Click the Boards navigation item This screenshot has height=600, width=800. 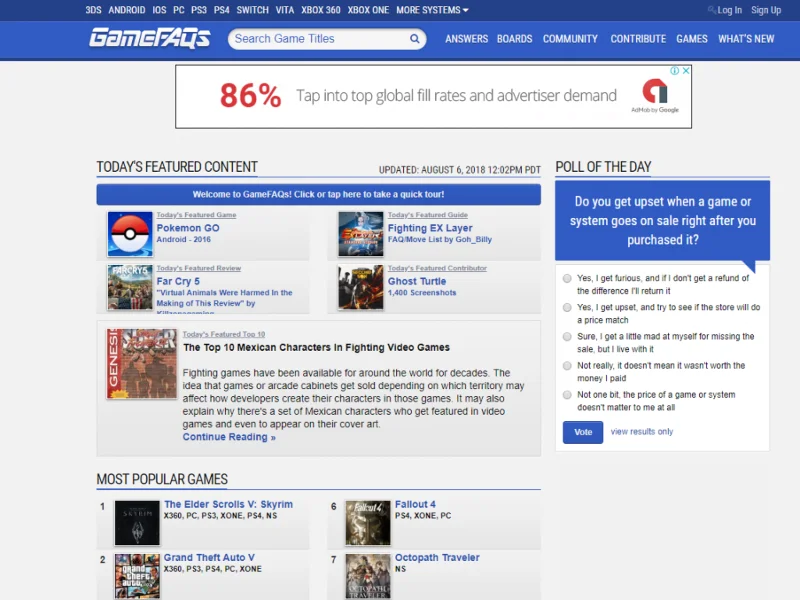514,39
